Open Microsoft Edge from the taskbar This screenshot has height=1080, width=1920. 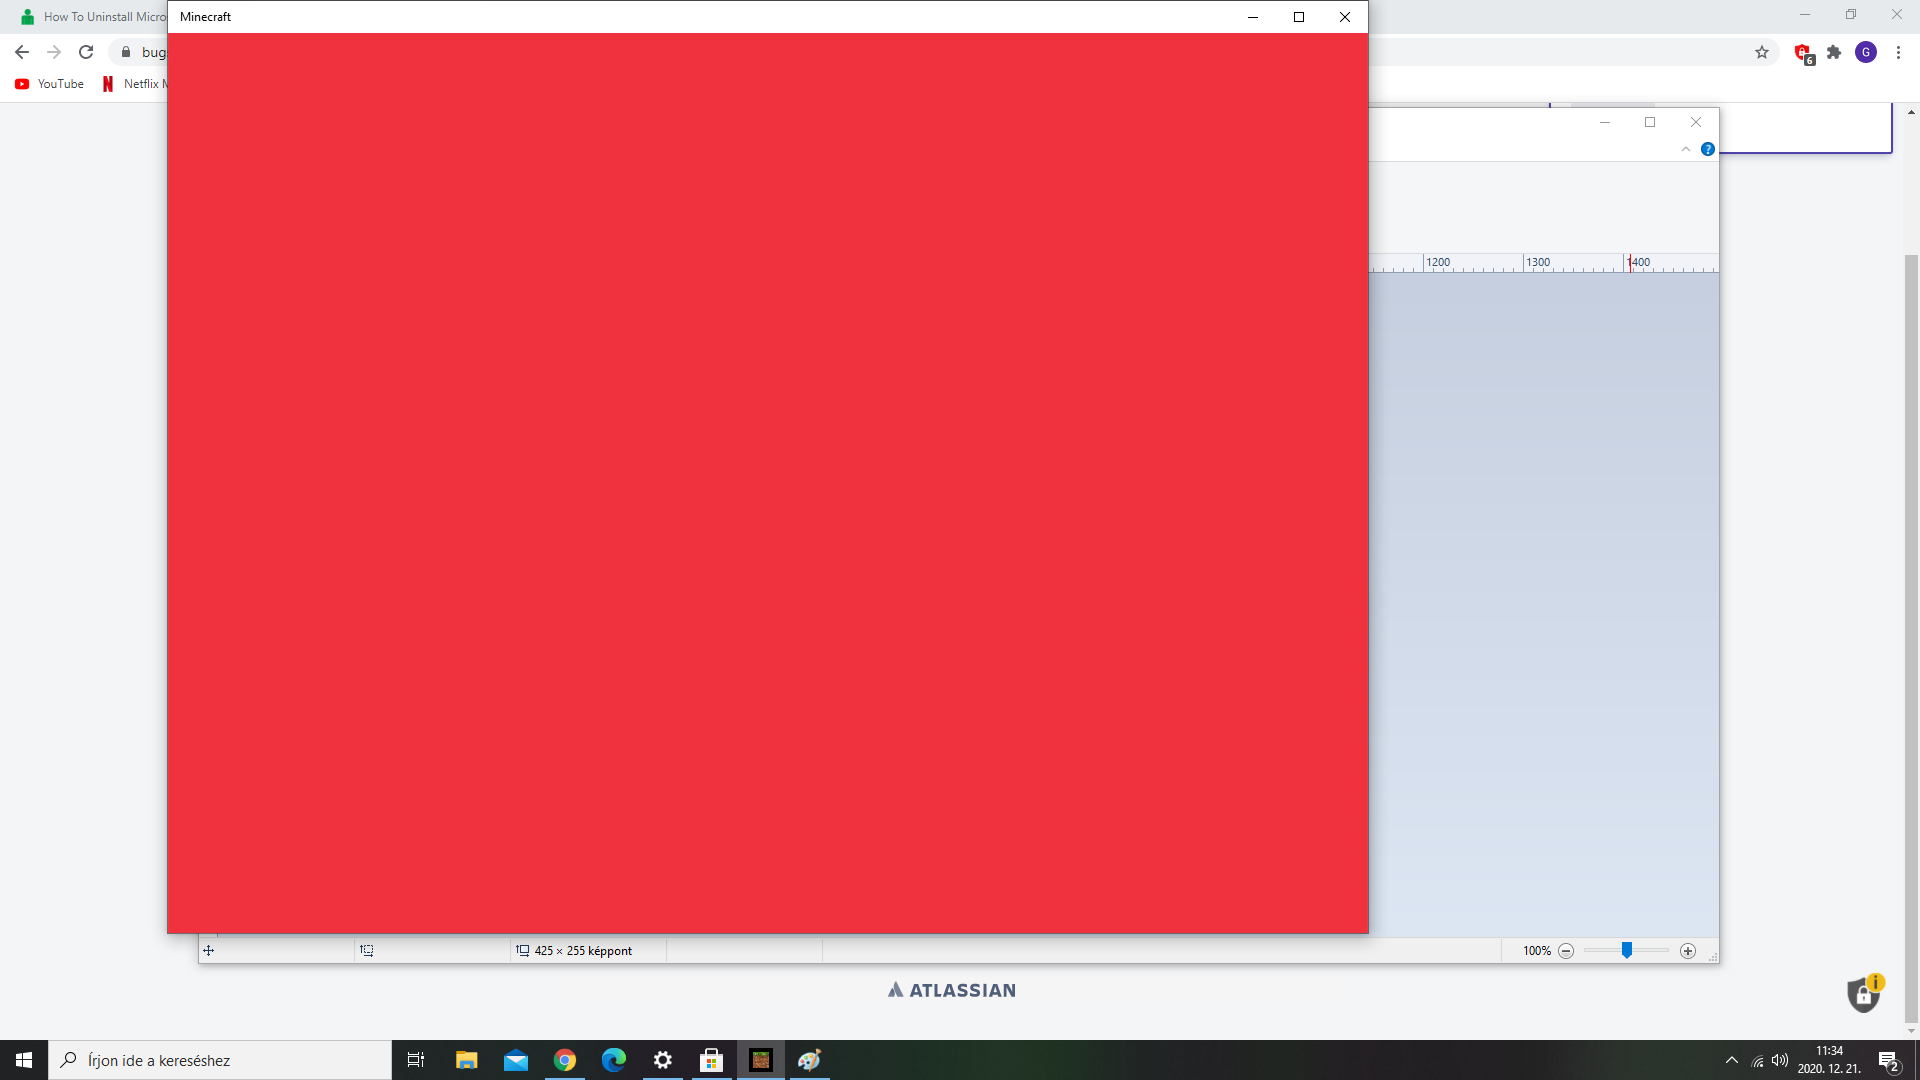pos(613,1060)
